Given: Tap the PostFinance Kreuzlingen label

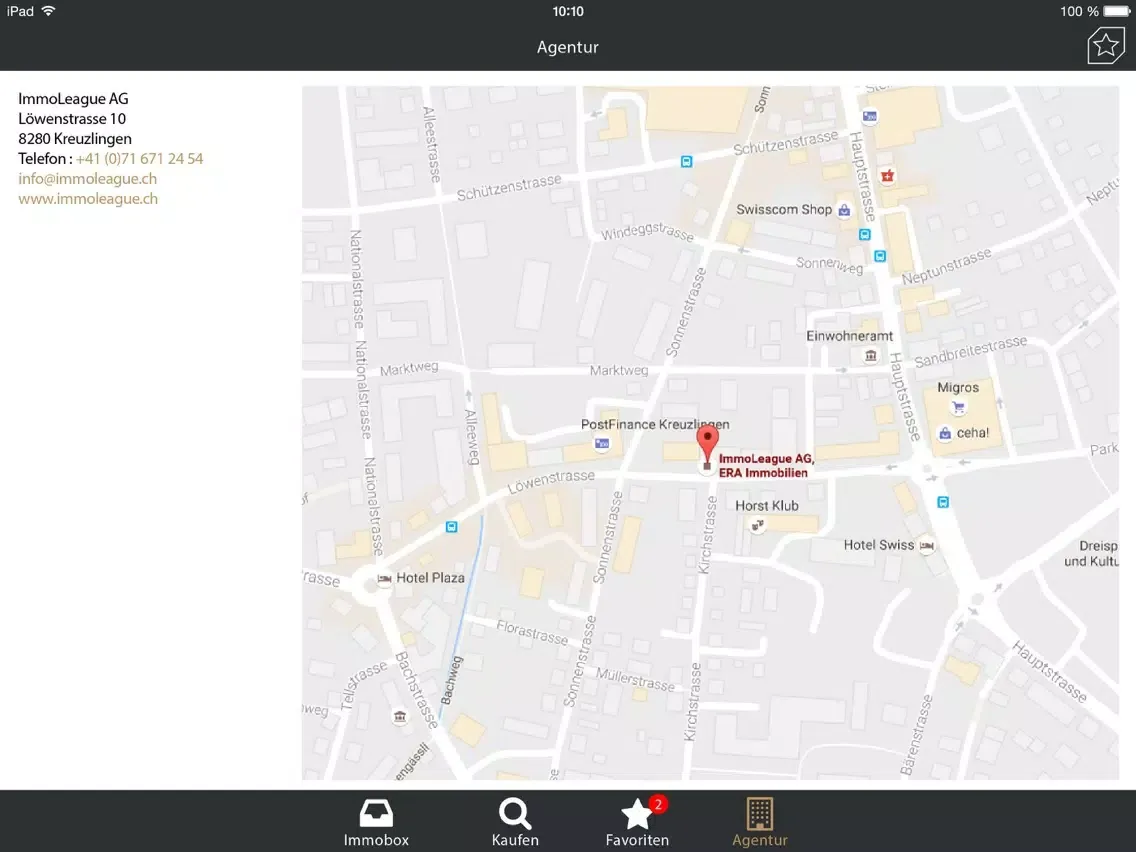Looking at the screenshot, I should (x=655, y=425).
